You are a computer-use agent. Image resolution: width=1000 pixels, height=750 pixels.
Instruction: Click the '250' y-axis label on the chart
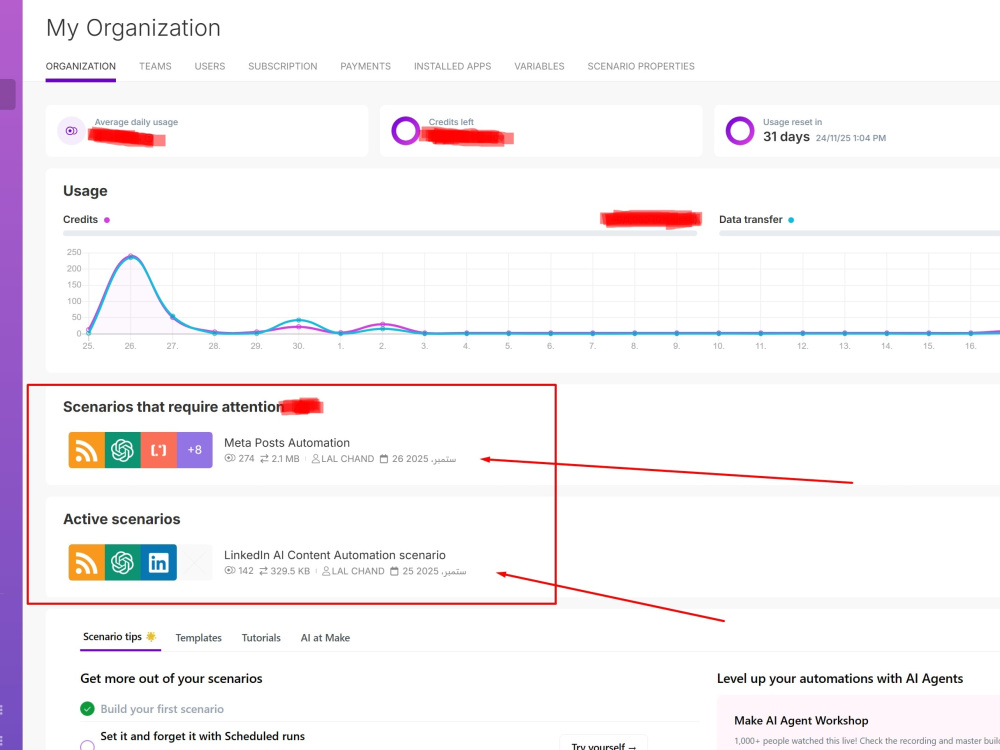point(74,253)
